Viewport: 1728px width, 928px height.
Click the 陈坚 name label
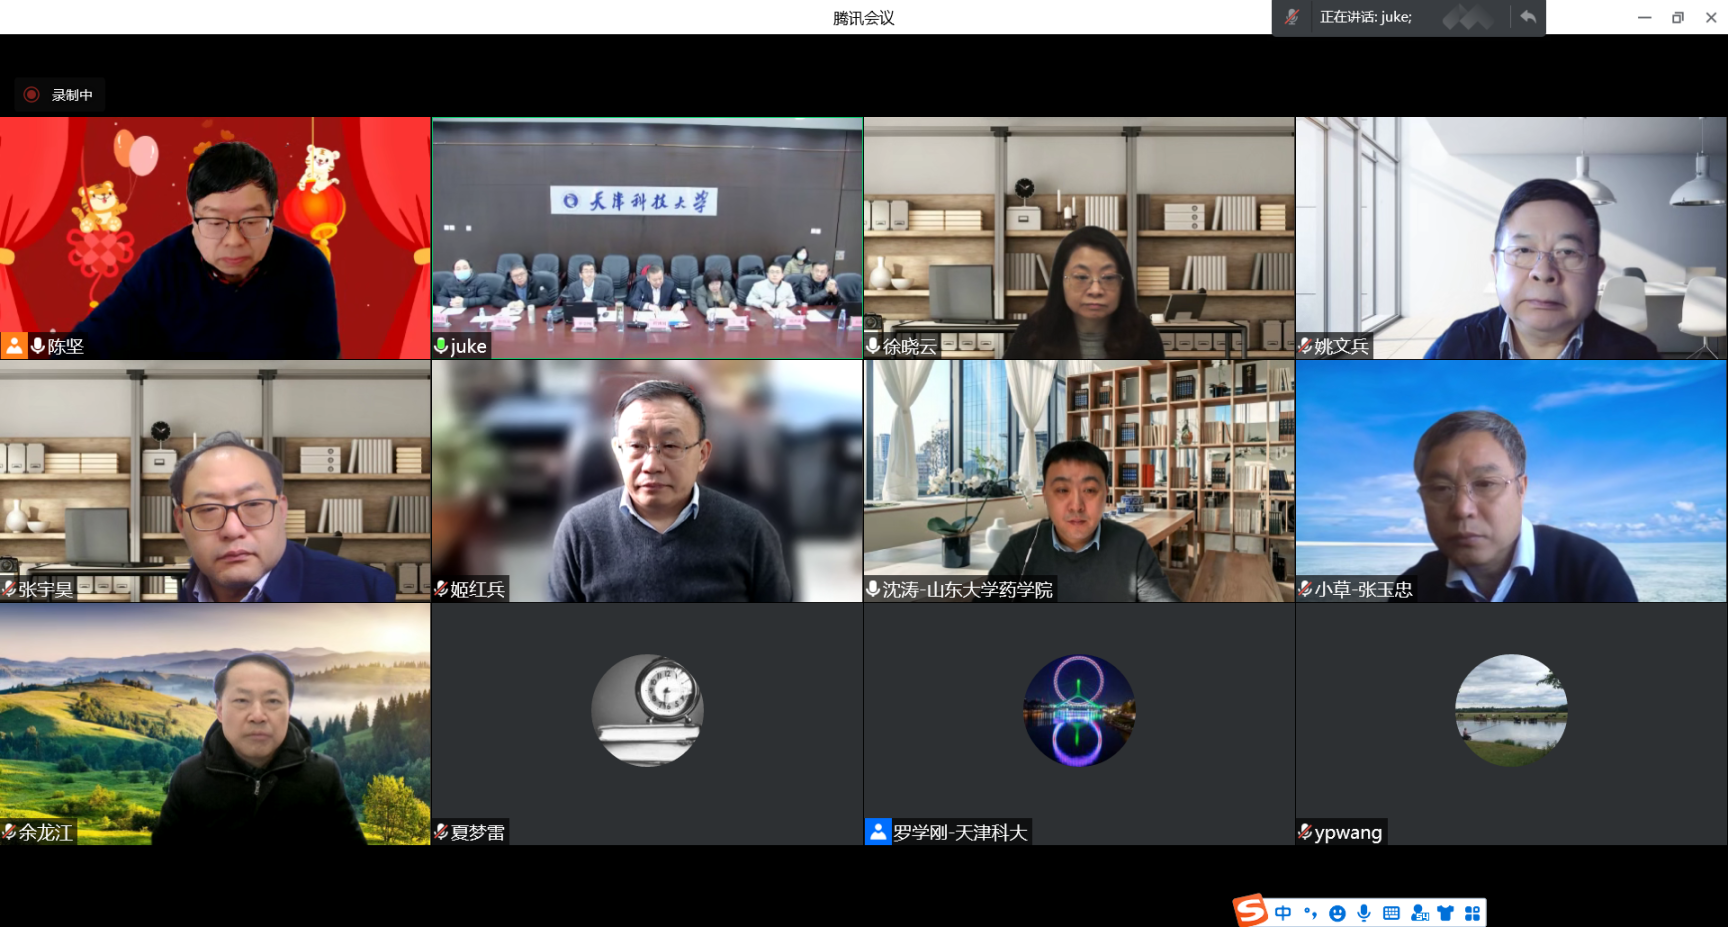[x=66, y=346]
